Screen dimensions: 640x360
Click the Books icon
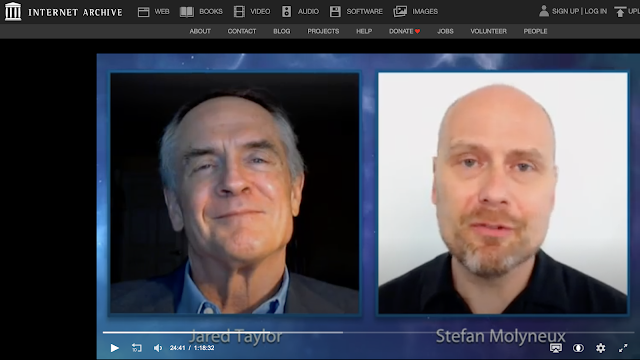pyautogui.click(x=187, y=12)
